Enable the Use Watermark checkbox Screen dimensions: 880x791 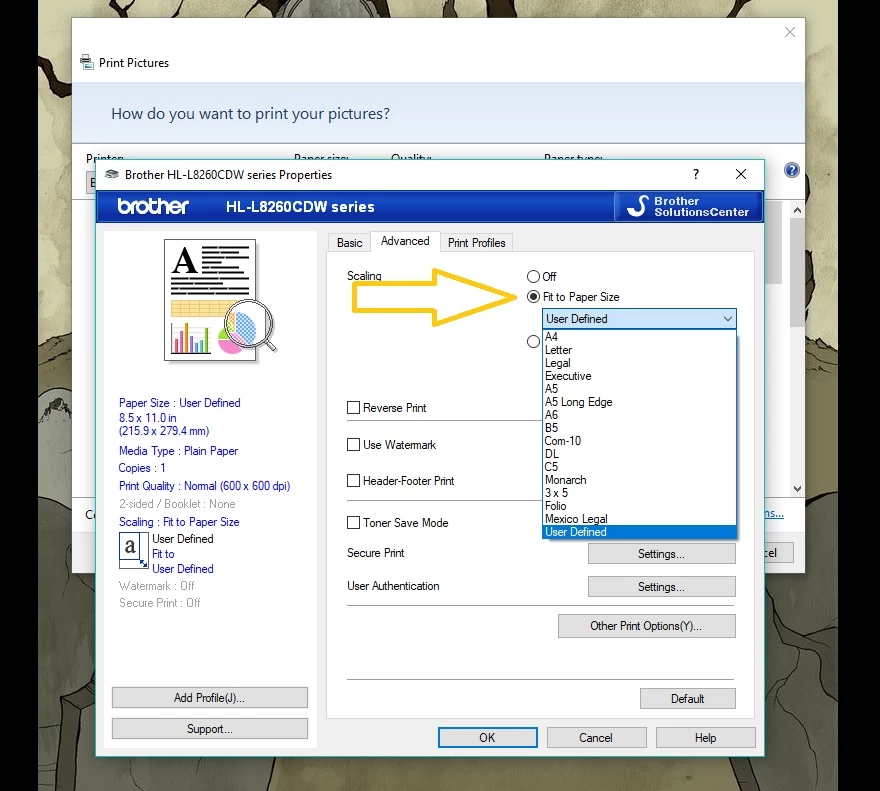pos(354,445)
